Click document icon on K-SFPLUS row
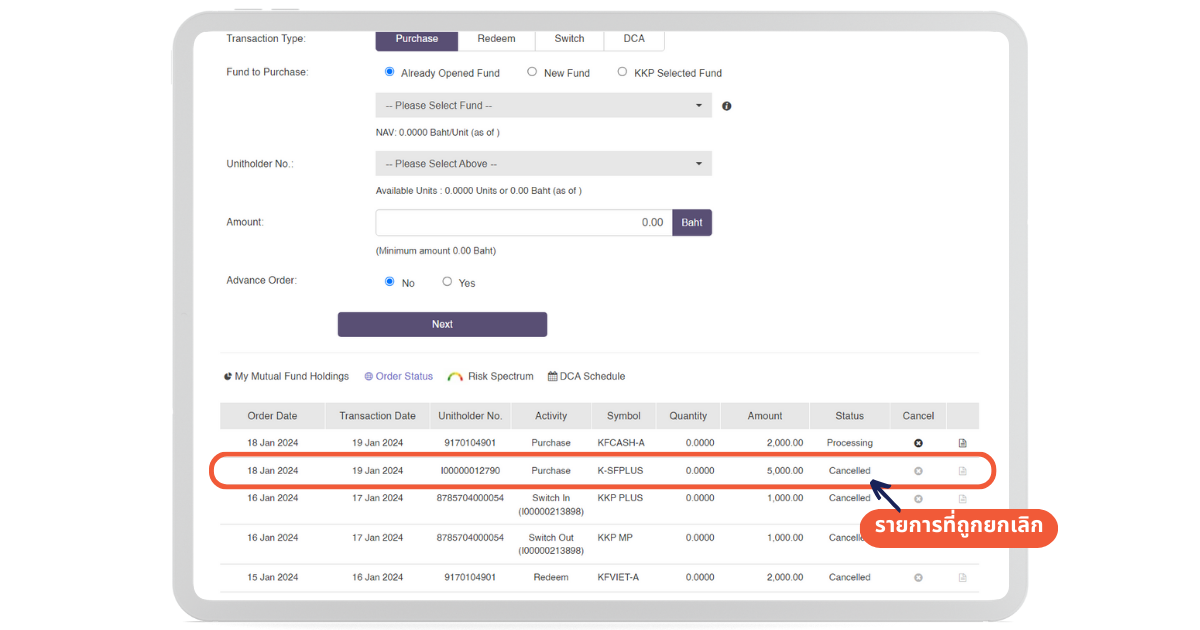1200x630 pixels. point(962,471)
